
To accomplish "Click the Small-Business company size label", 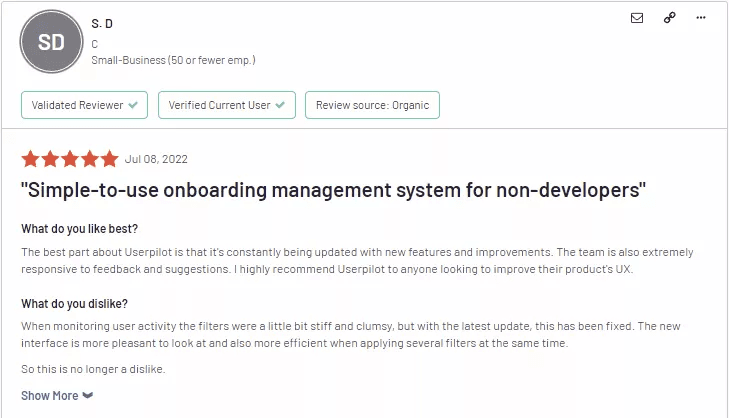I will pos(173,60).
